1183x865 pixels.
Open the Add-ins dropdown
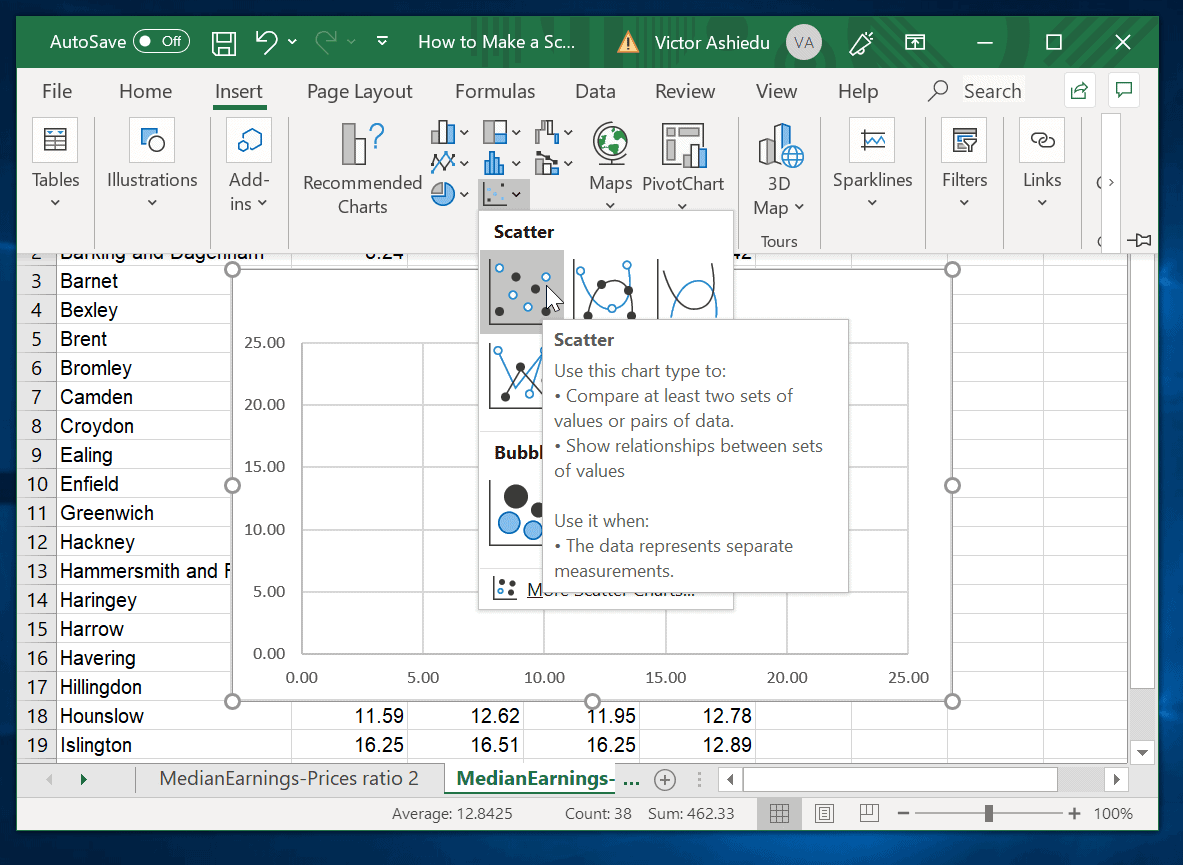(249, 166)
